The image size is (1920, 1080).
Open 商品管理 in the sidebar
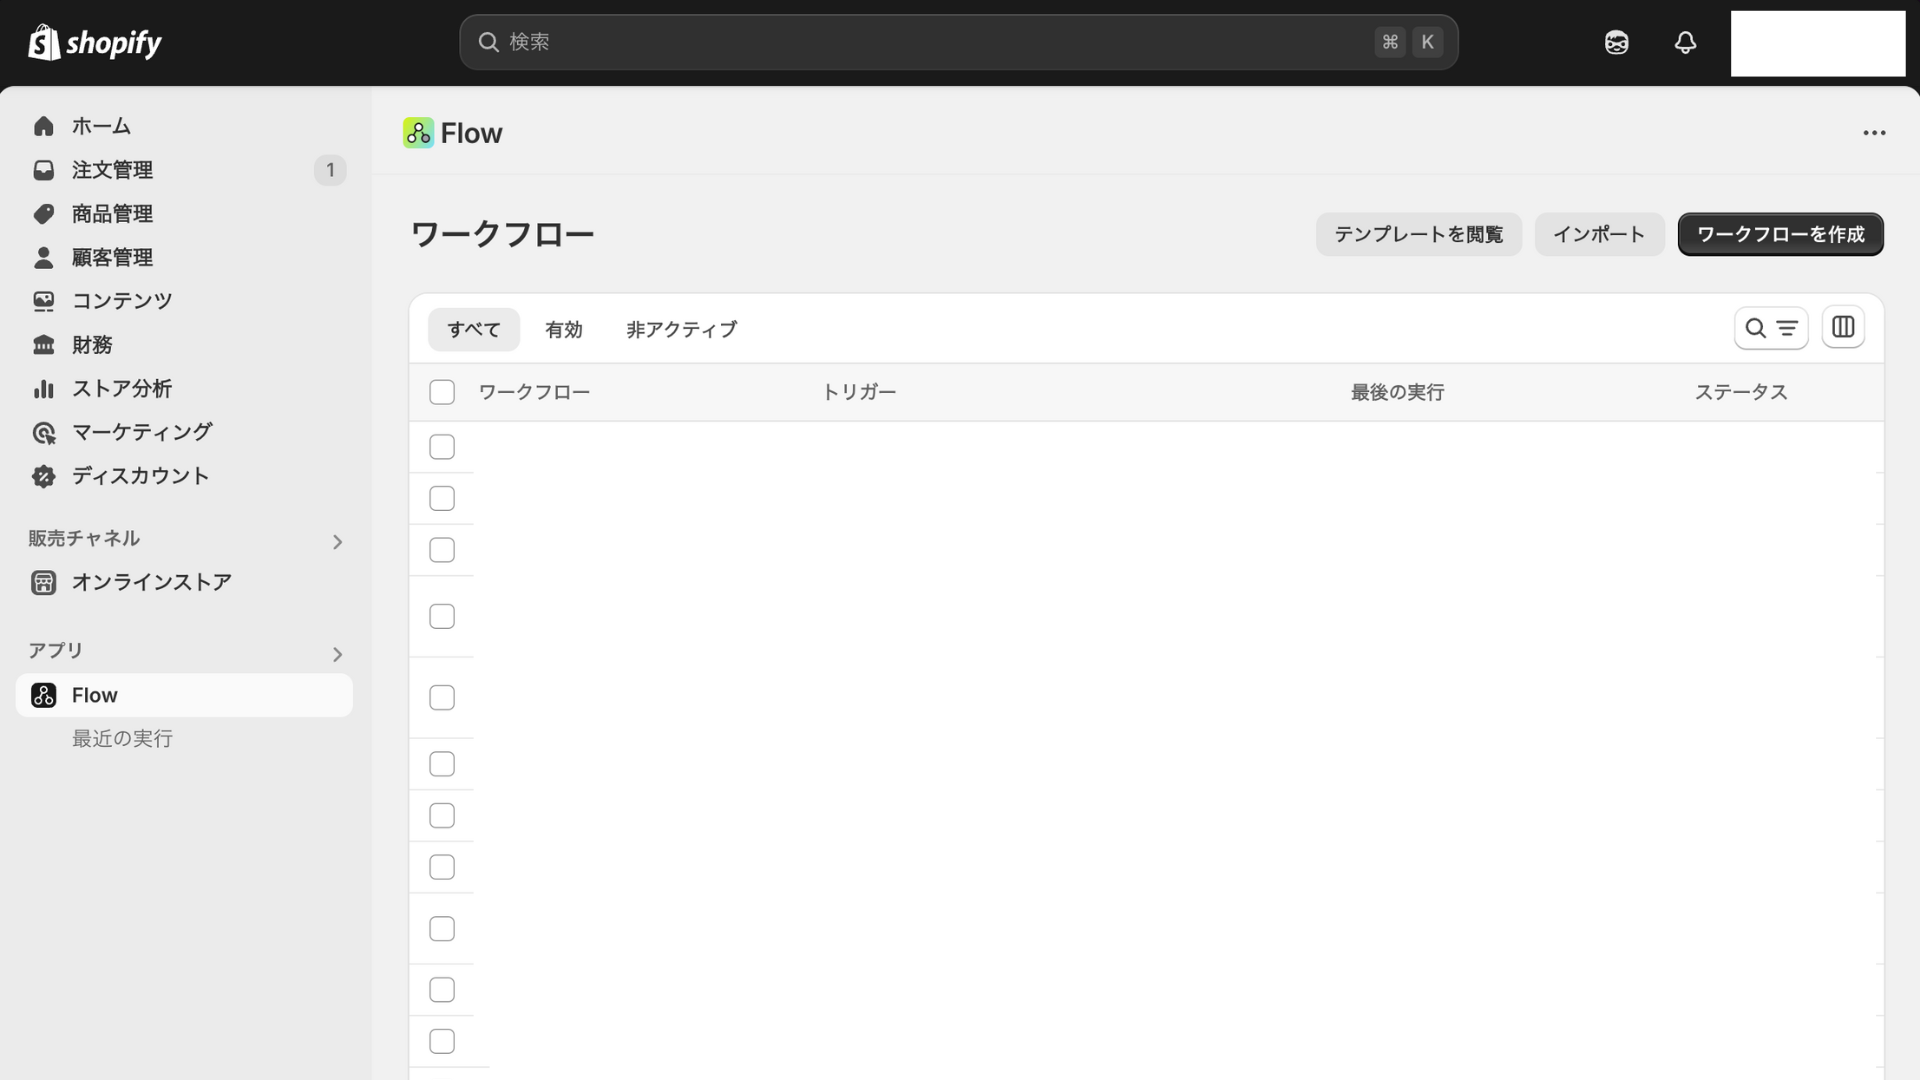coord(184,214)
